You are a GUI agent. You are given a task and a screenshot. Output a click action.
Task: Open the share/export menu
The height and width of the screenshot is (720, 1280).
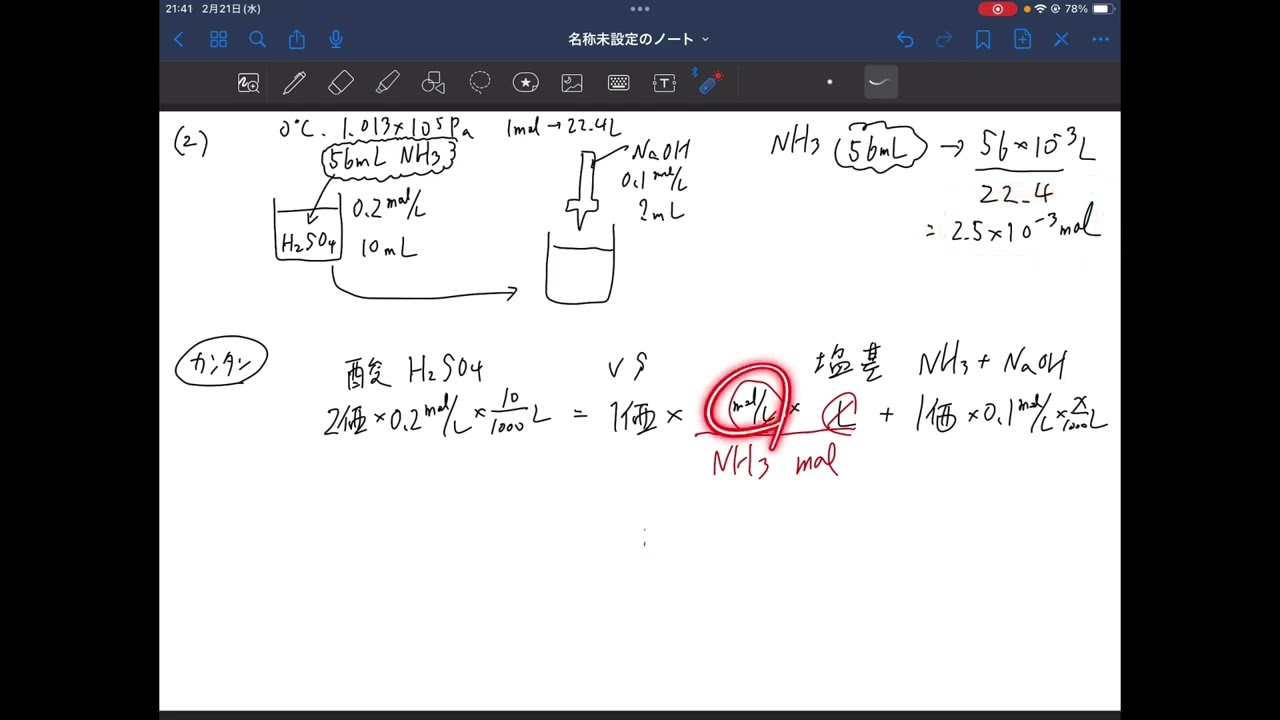coord(297,39)
